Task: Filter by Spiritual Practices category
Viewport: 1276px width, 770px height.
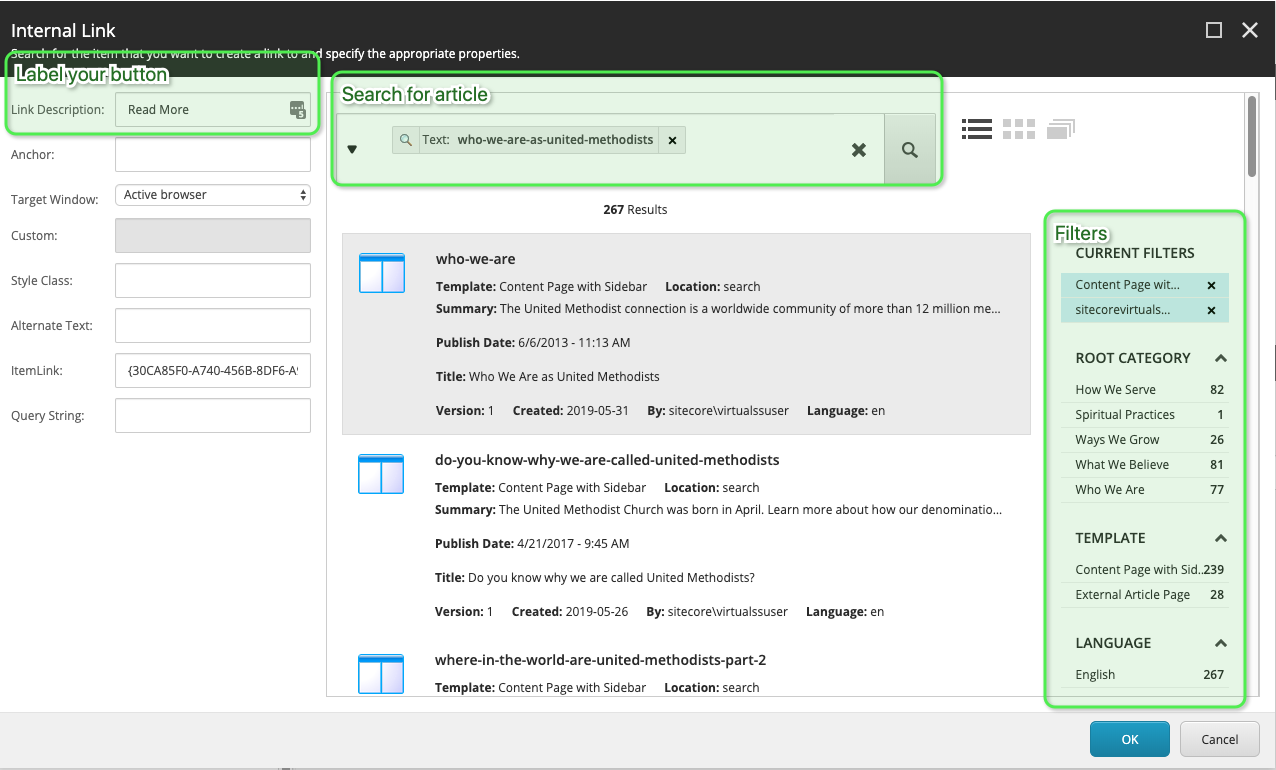Action: click(x=1145, y=415)
